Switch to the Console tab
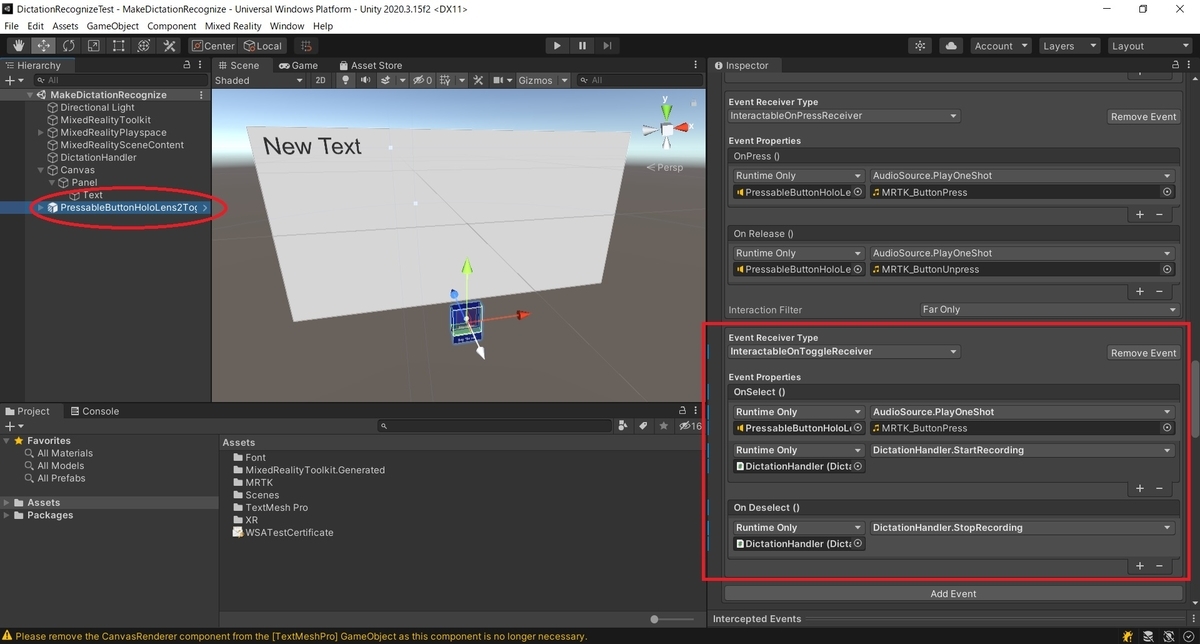Screen dimensions: 1200x644 click(93, 411)
